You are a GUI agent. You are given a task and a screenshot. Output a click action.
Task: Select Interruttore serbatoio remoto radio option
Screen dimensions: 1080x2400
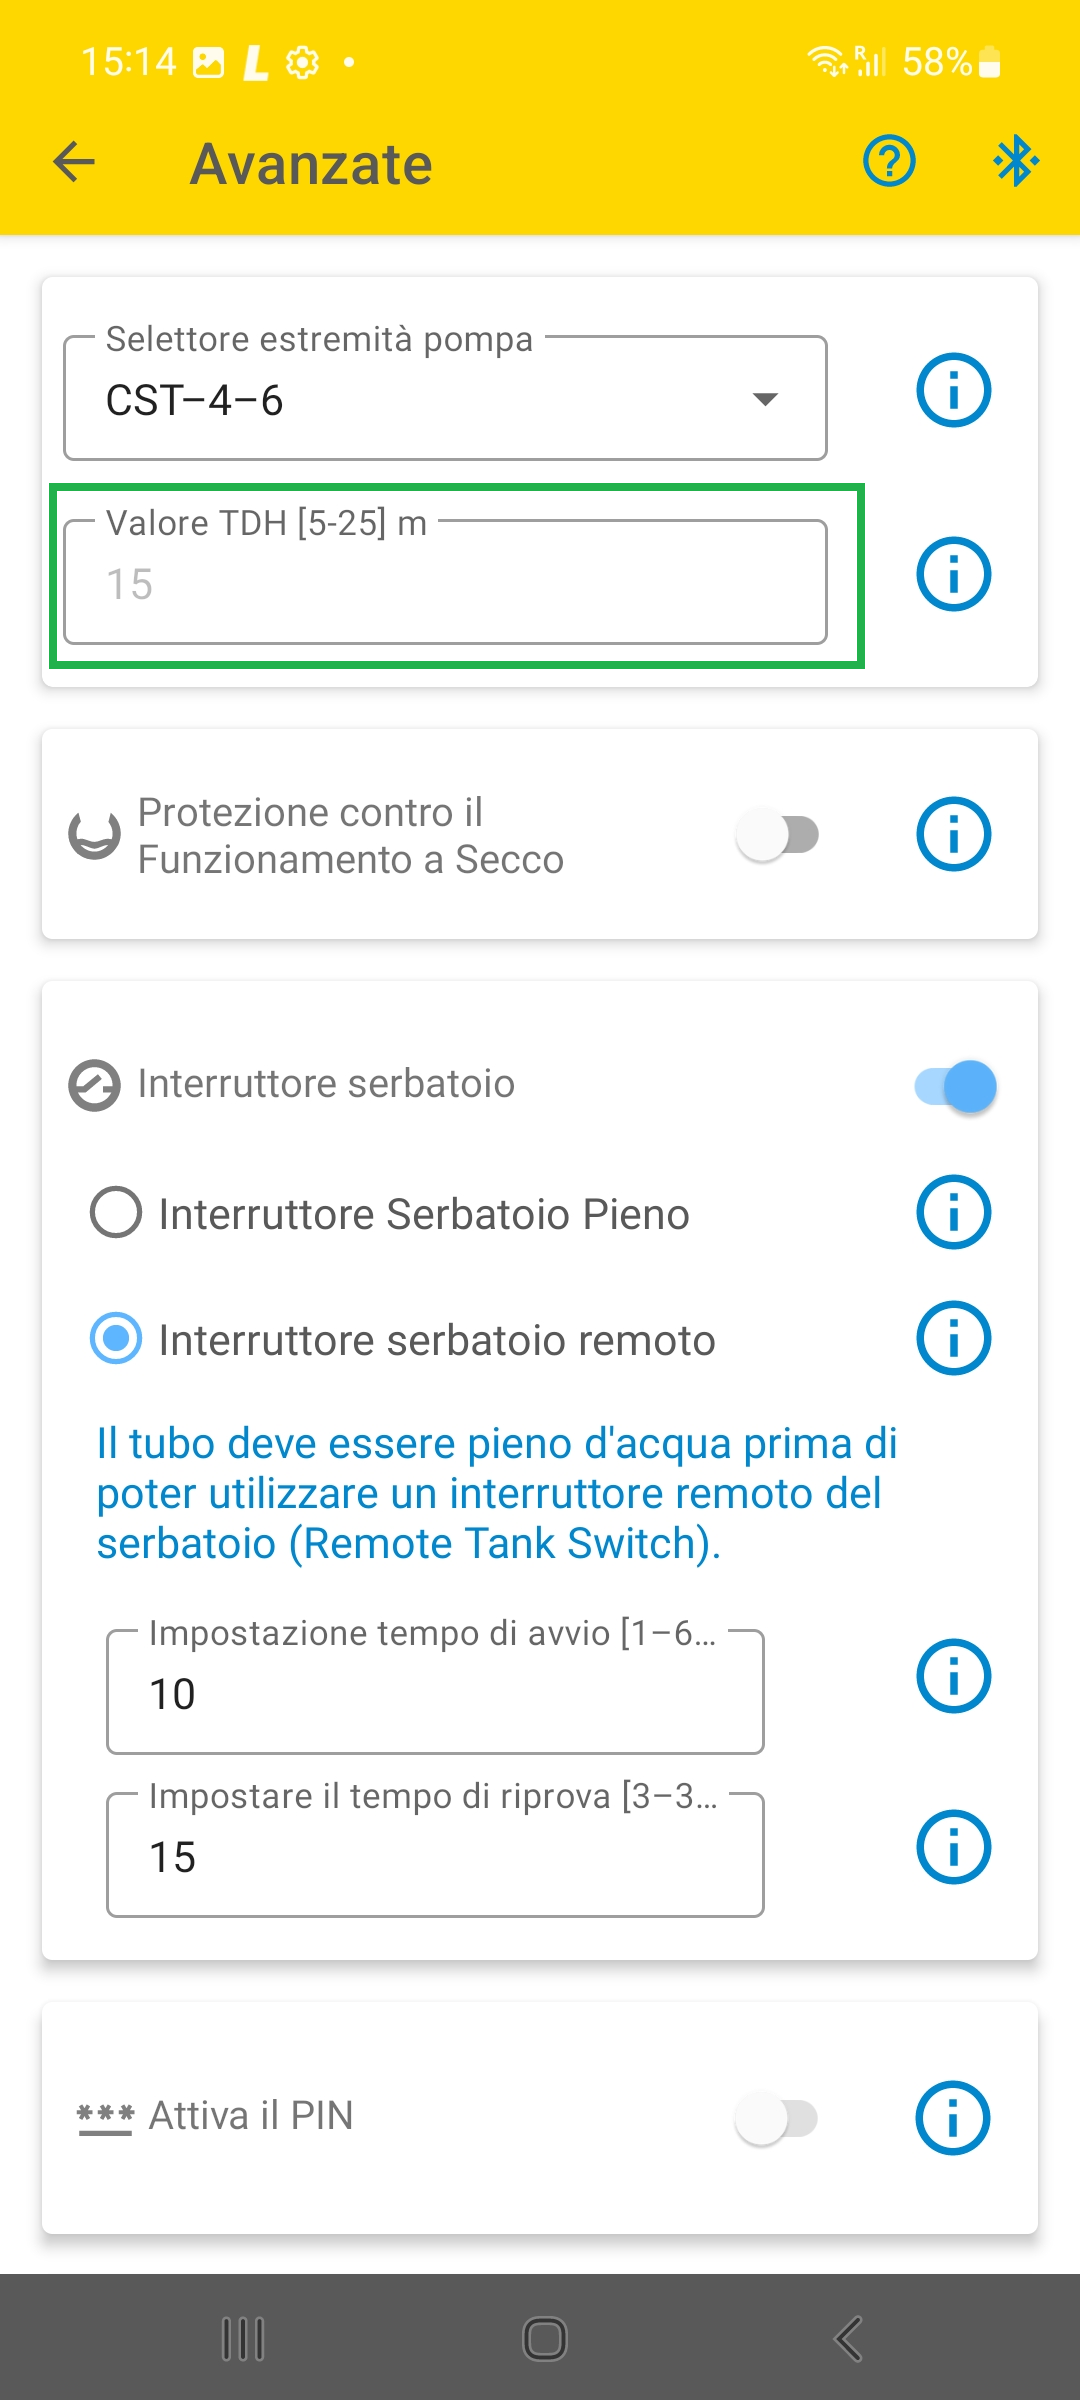click(116, 1339)
